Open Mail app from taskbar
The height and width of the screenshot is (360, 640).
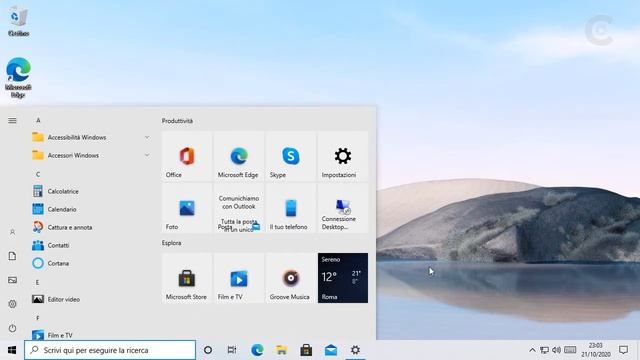coord(331,350)
